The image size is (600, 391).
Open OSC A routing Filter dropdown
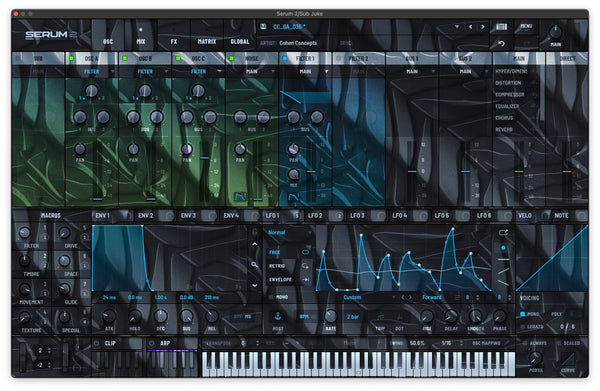[92, 72]
